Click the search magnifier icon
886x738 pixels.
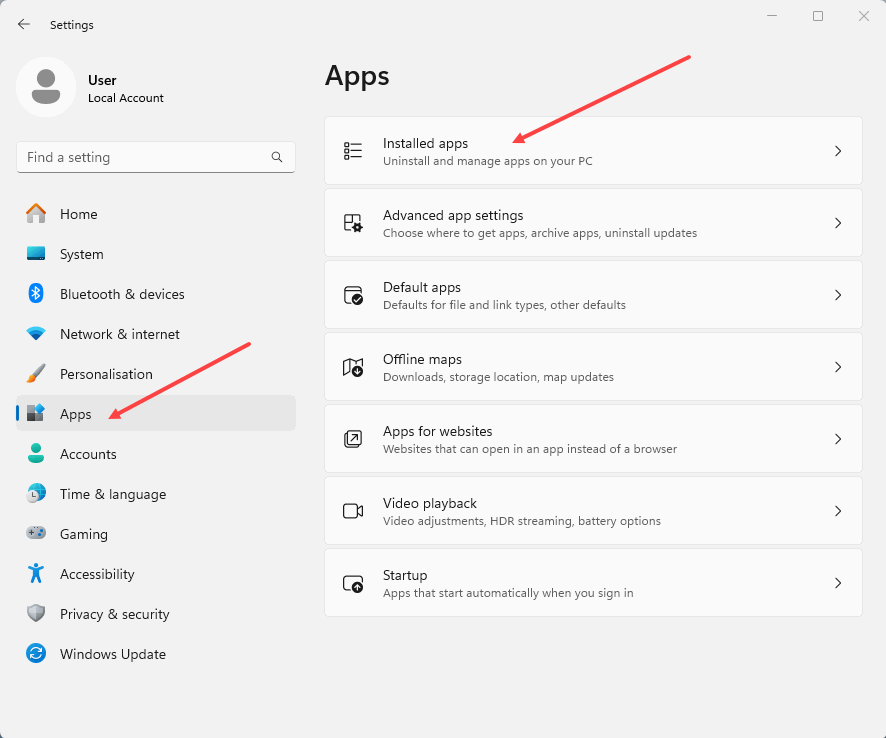tap(277, 157)
